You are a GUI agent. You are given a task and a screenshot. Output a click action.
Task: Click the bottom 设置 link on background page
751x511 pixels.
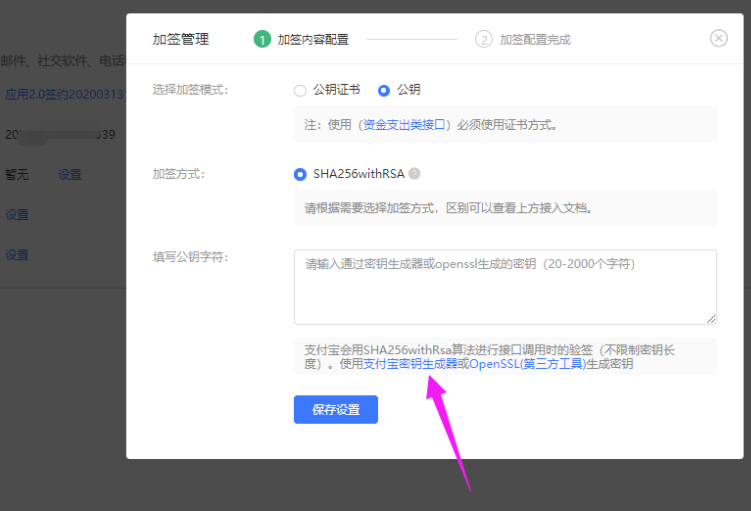click(x=17, y=255)
